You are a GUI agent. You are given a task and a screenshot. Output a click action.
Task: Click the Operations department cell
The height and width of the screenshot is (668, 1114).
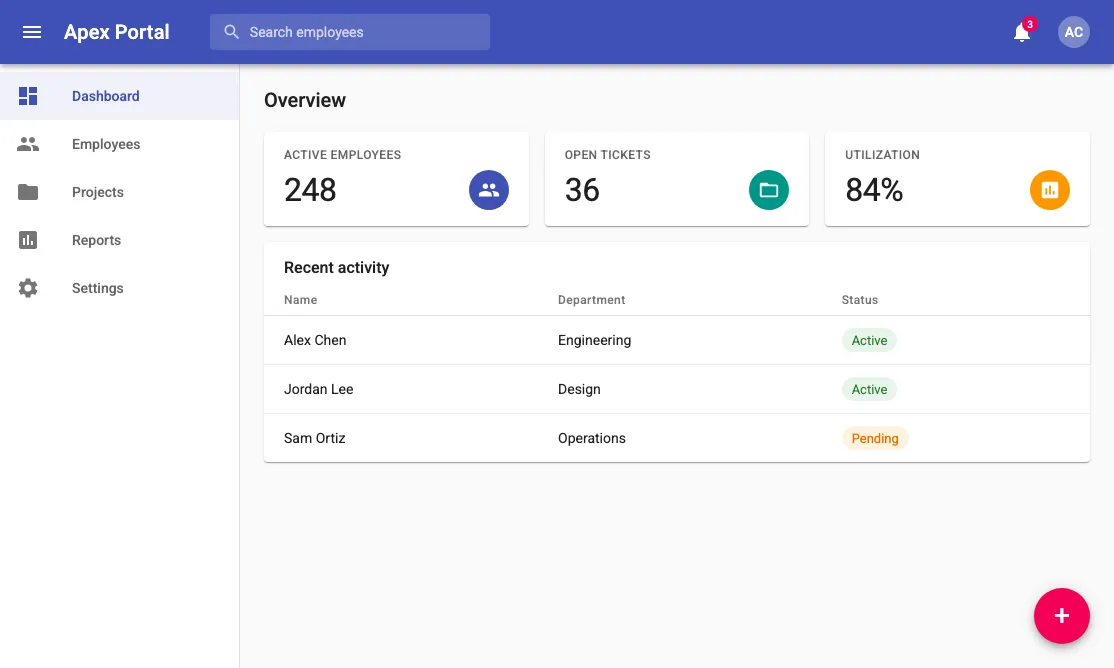point(591,438)
